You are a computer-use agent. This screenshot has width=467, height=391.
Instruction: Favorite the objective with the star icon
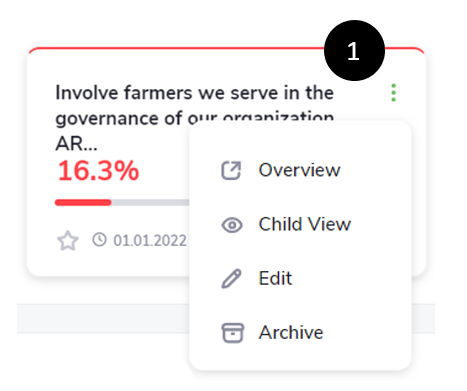68,240
